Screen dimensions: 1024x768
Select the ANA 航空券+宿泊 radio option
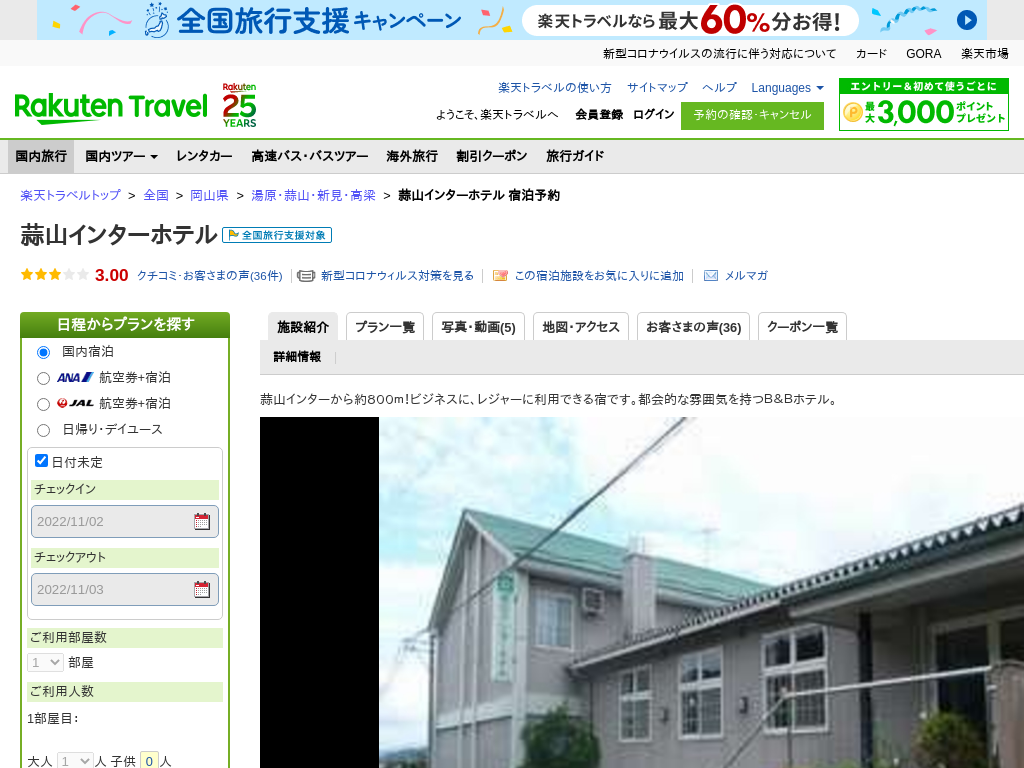pyautogui.click(x=43, y=378)
